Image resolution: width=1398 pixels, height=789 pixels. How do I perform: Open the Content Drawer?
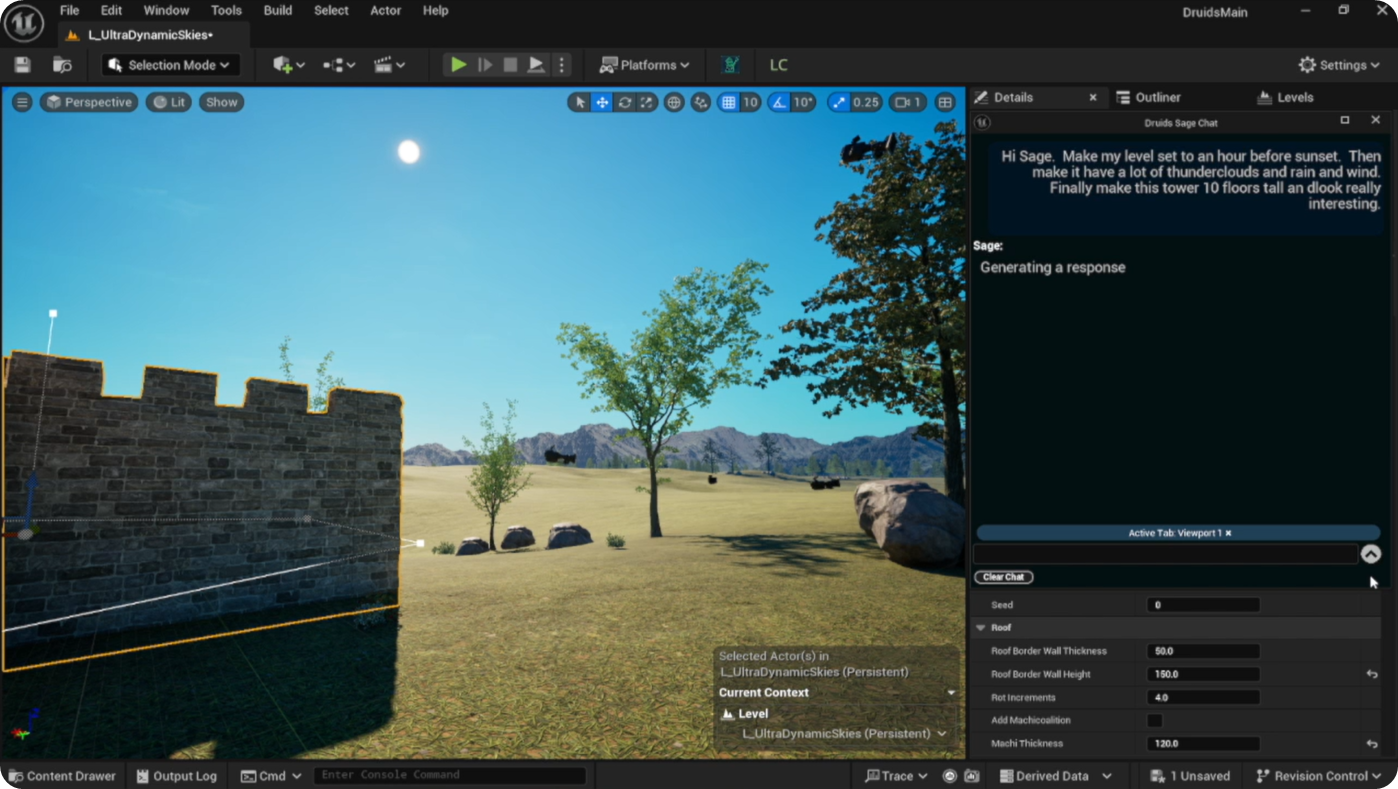61,775
